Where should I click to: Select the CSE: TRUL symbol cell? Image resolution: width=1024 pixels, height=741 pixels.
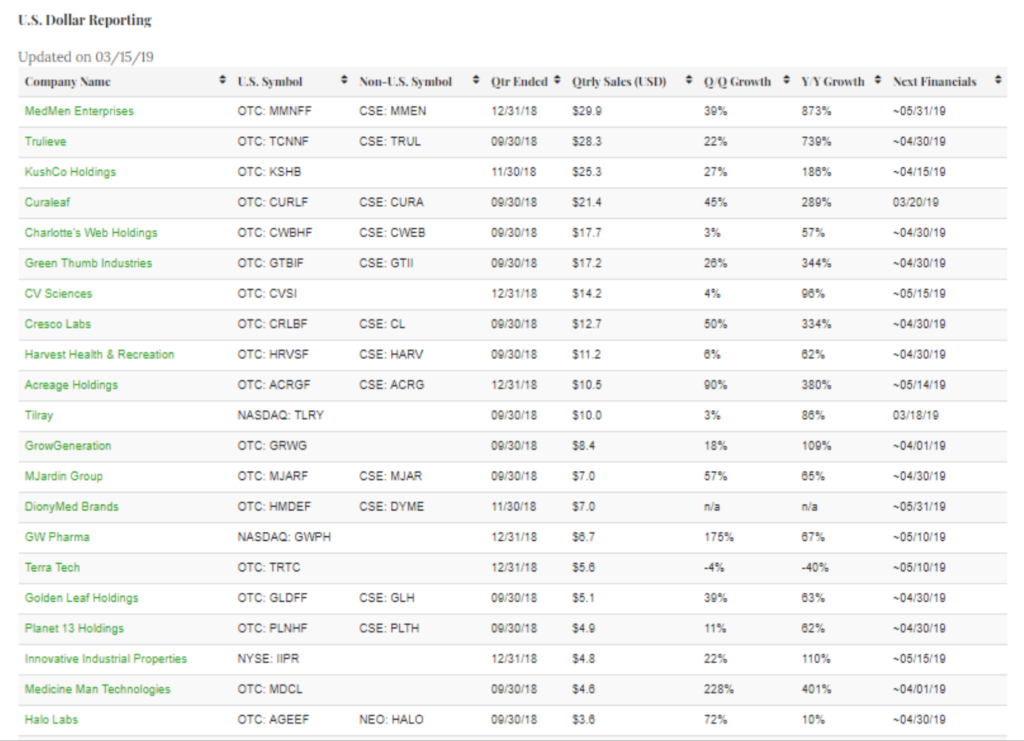(390, 142)
